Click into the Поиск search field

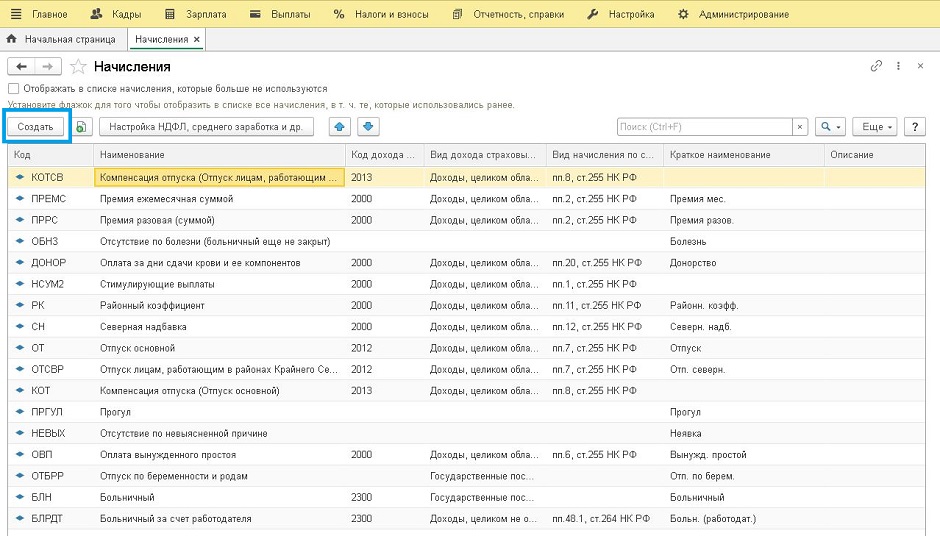click(x=704, y=127)
